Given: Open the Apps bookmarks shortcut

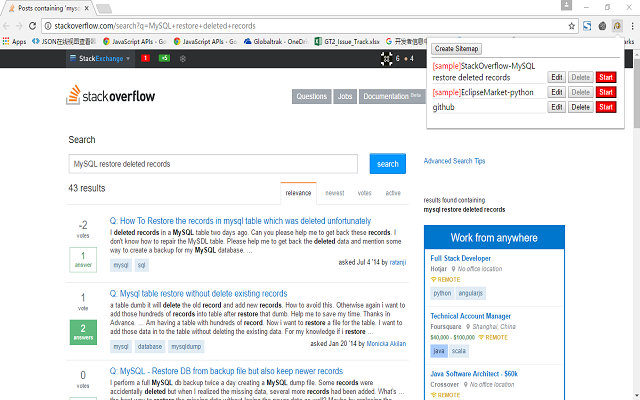Looking at the screenshot, I should [14, 41].
